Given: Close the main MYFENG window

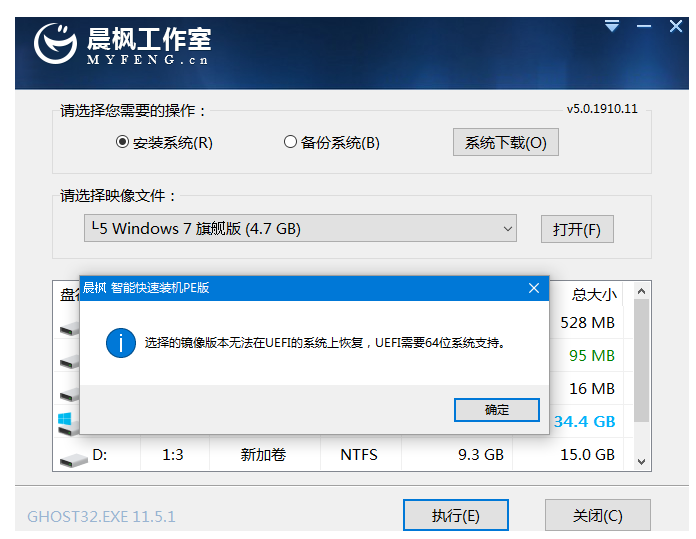Looking at the screenshot, I should pos(676,26).
